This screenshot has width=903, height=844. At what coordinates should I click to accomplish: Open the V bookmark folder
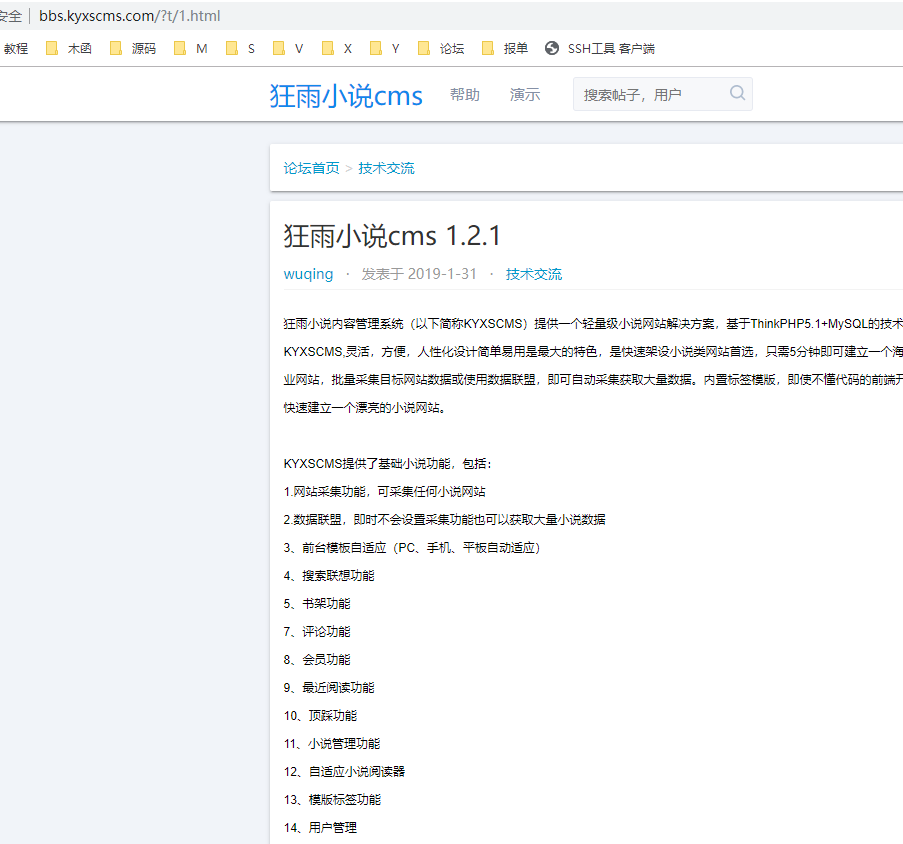(x=288, y=48)
